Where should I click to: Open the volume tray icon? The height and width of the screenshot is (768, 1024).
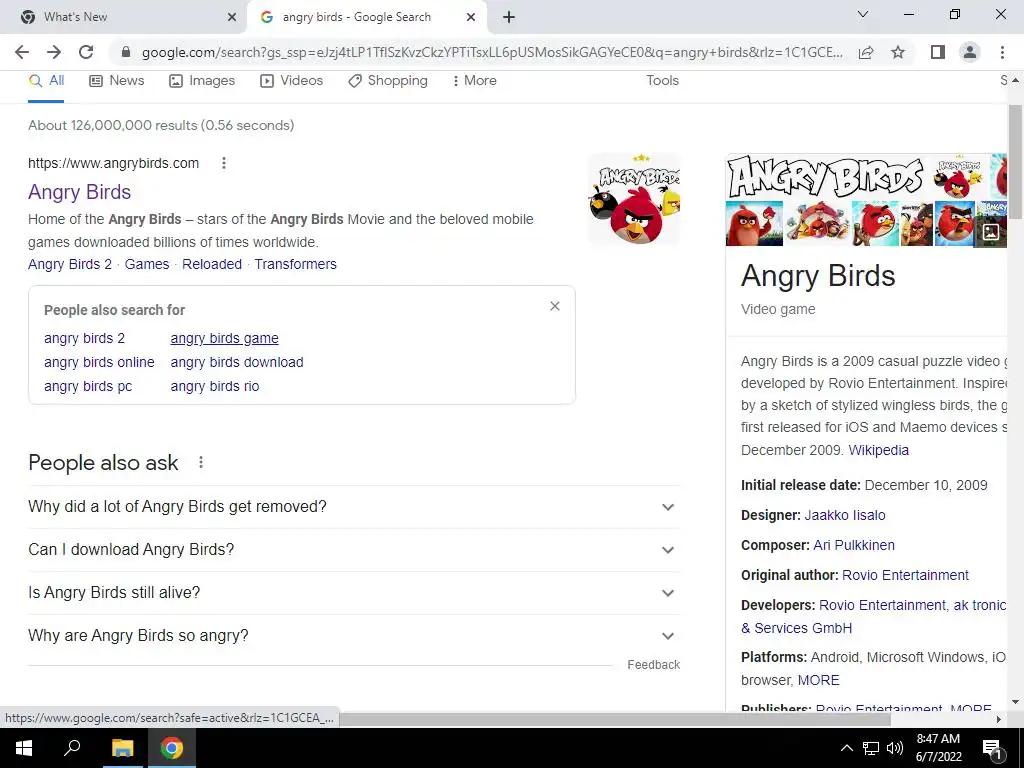coord(895,748)
